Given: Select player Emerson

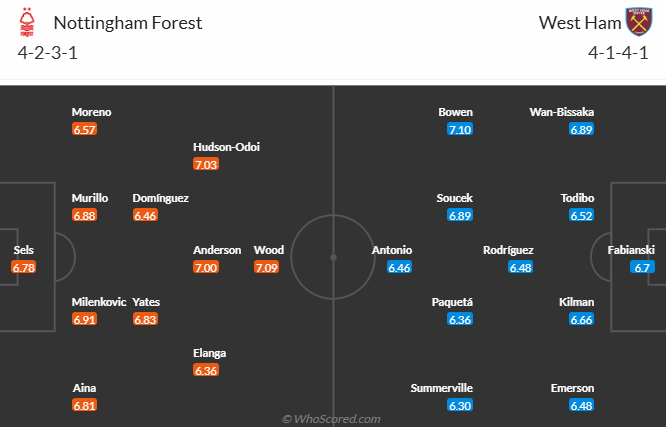Looking at the screenshot, I should point(572,388).
